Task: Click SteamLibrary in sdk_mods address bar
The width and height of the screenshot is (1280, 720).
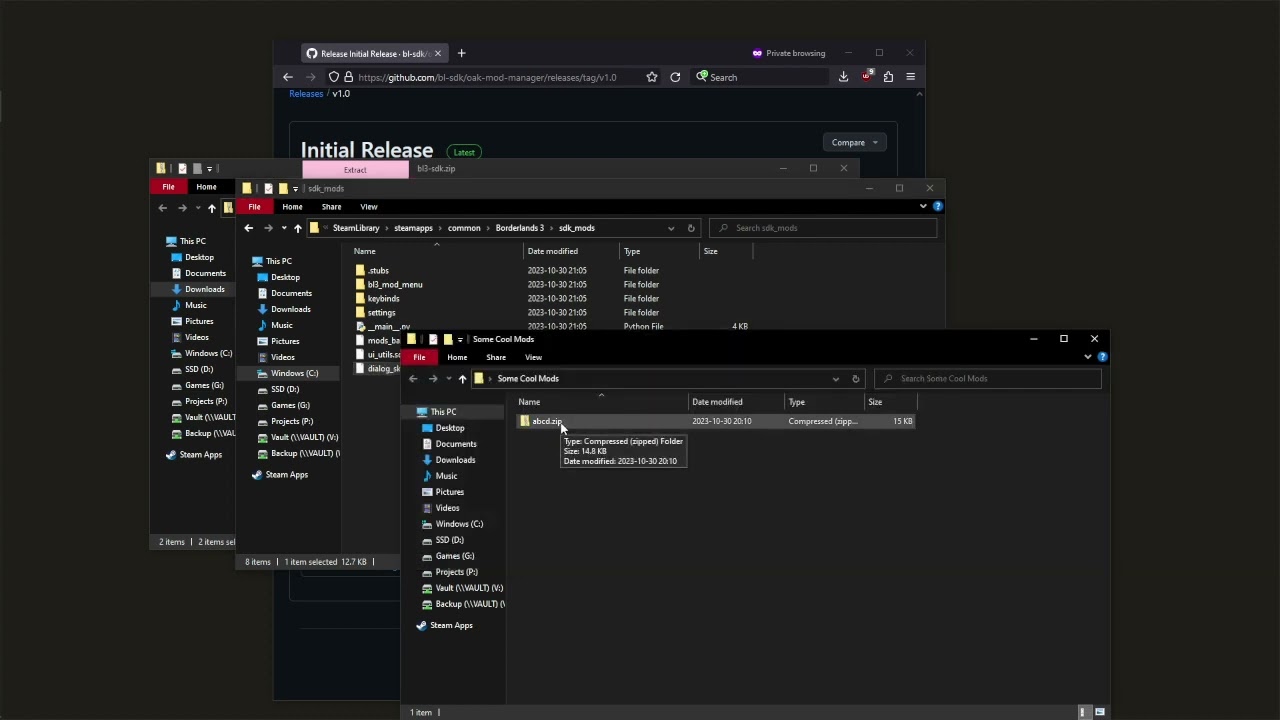Action: 356,228
